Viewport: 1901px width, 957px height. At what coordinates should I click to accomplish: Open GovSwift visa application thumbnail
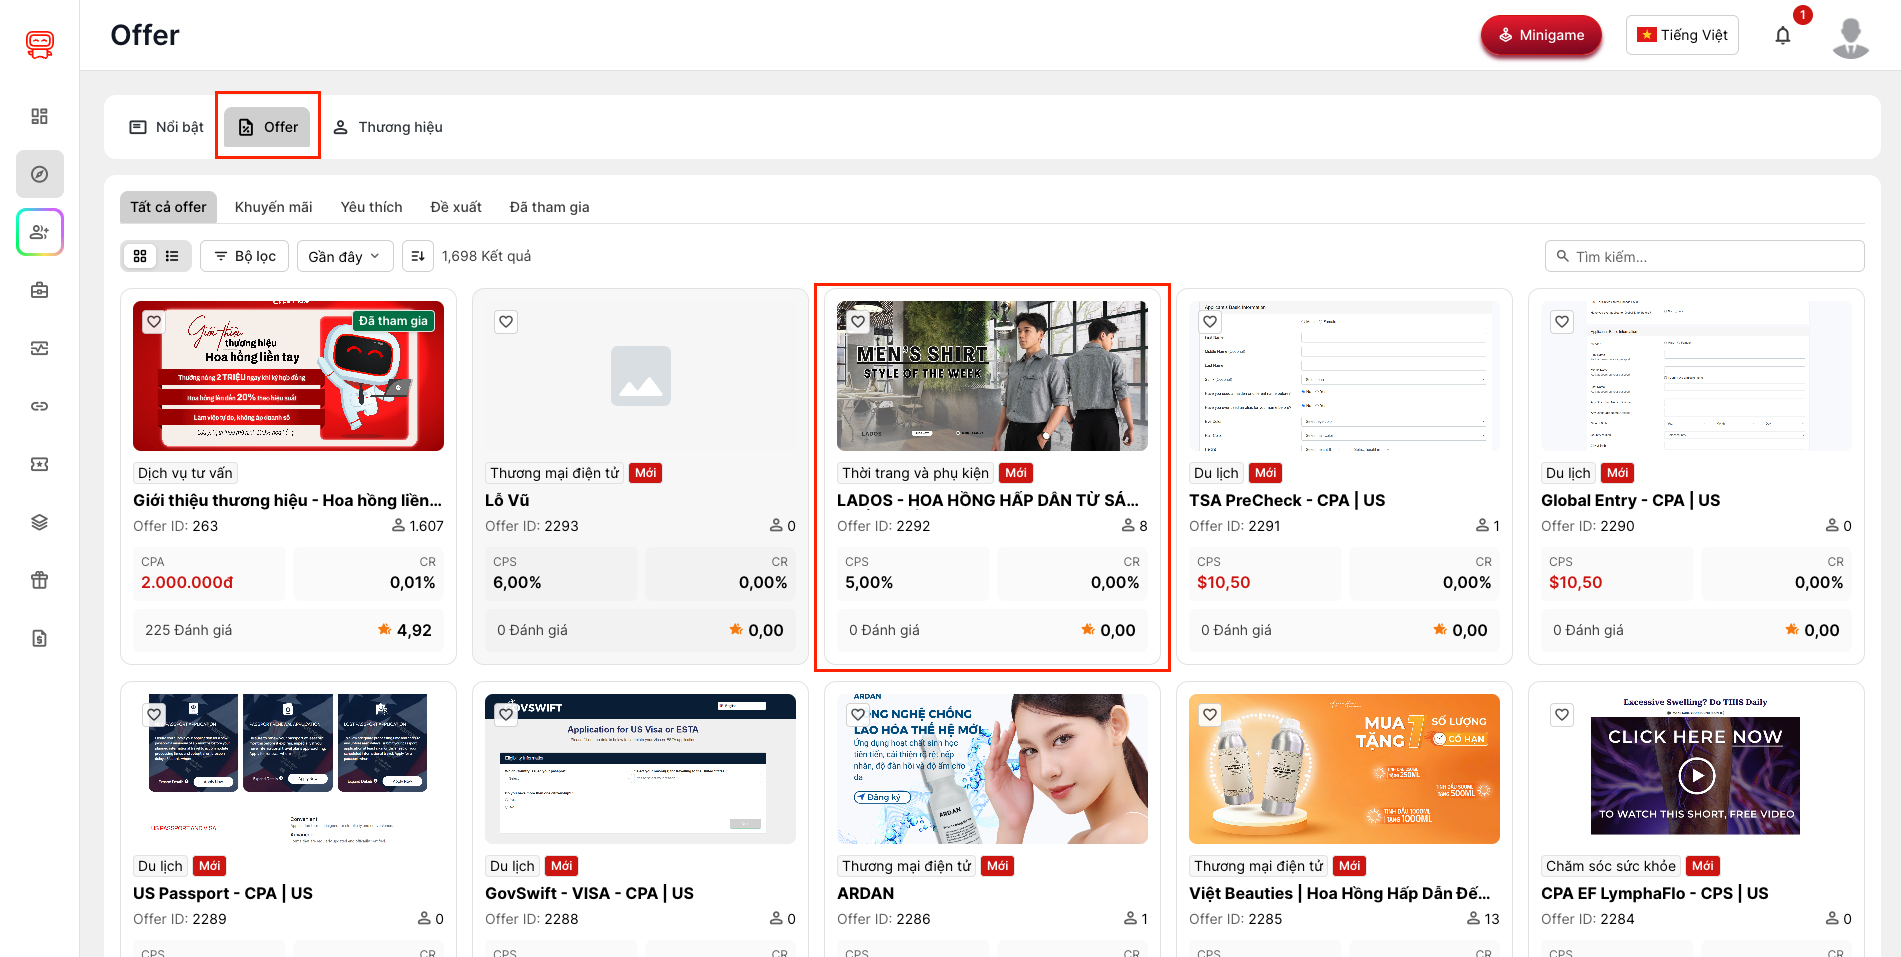[640, 769]
